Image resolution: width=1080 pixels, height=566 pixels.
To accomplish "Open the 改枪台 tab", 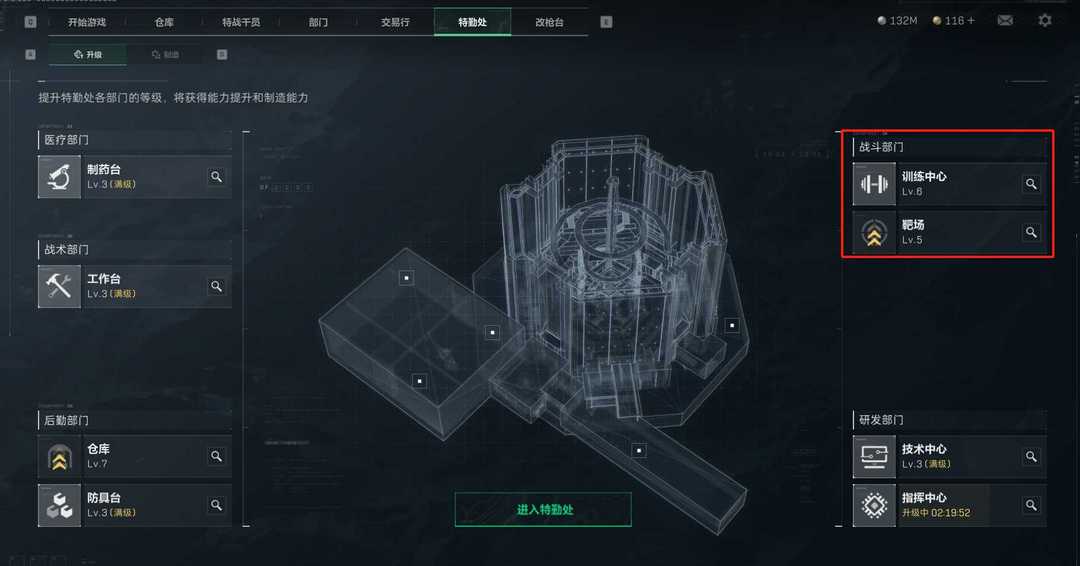I will click(550, 22).
